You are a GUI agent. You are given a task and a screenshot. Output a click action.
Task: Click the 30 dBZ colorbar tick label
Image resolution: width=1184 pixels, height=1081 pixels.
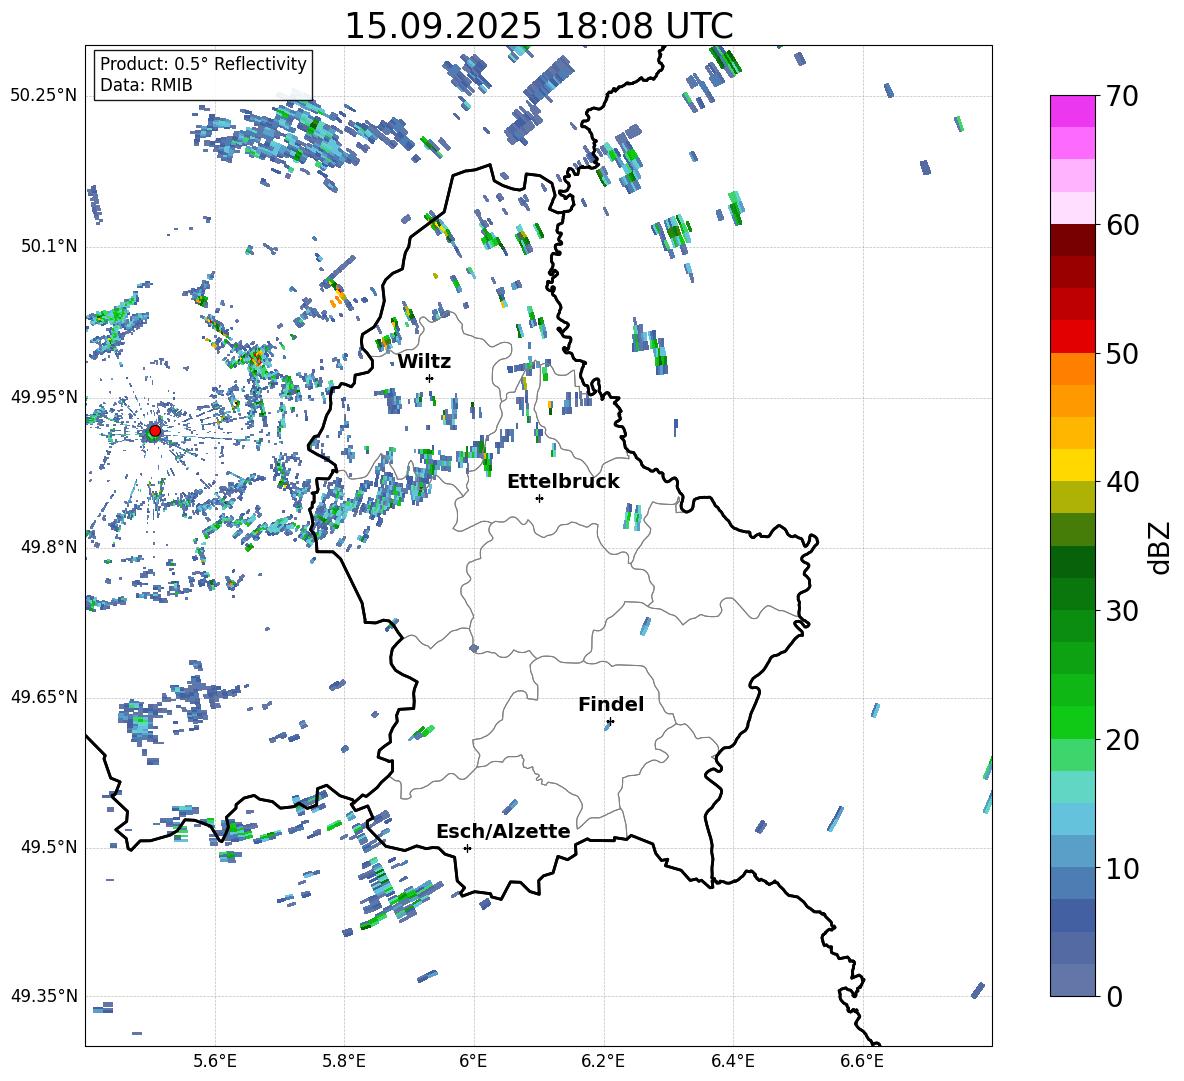[1122, 611]
